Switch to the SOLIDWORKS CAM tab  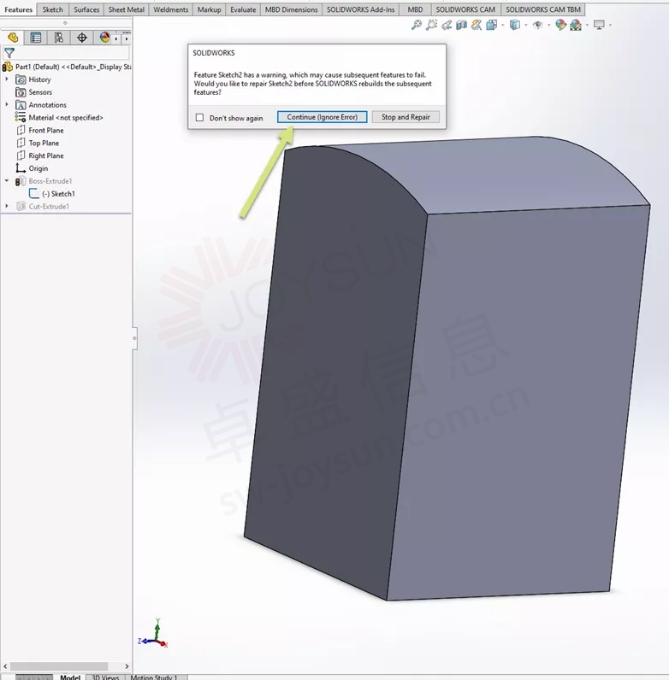pyautogui.click(x=465, y=10)
